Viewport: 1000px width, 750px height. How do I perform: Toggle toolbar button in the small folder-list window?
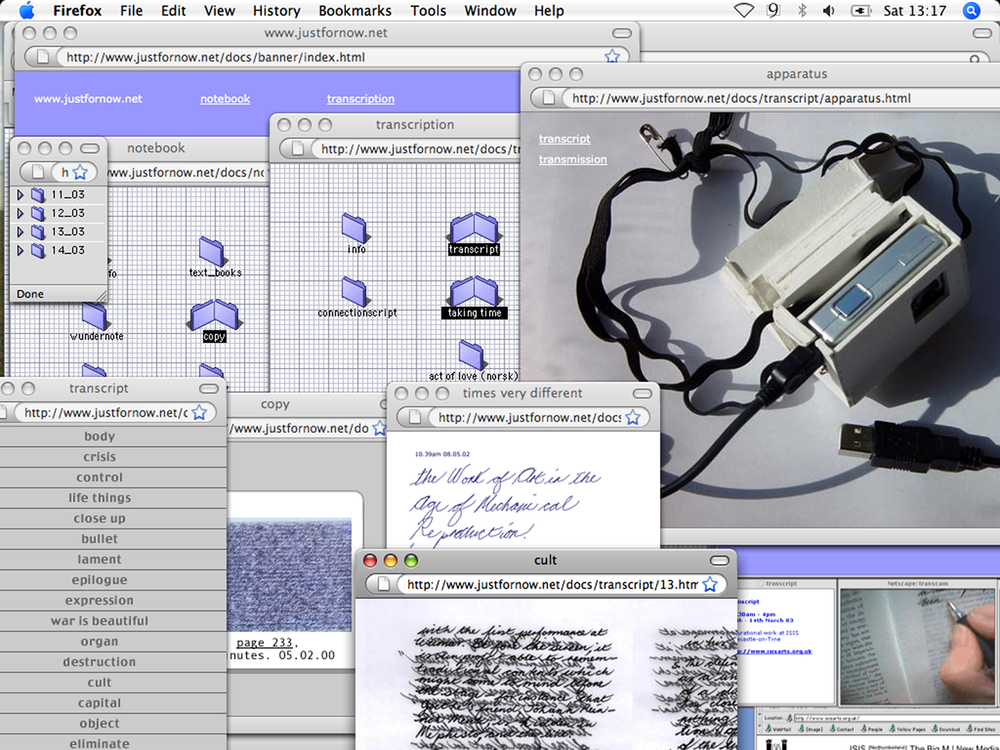click(x=90, y=149)
